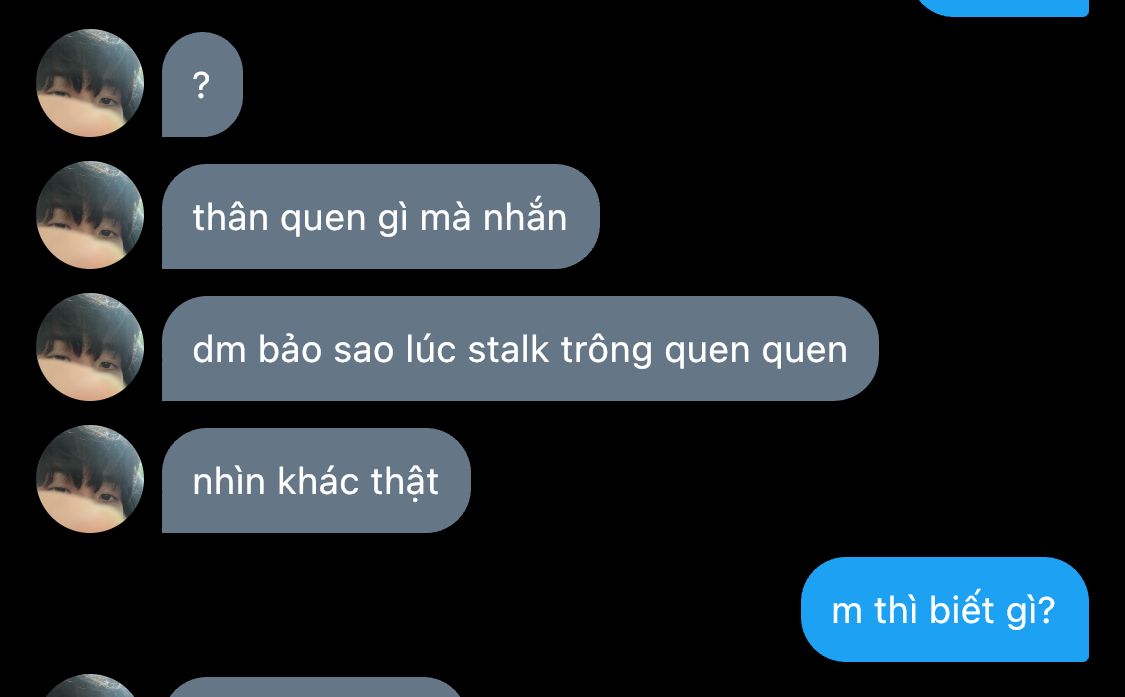
Task: Select the "?" message bubble
Action: pos(202,85)
